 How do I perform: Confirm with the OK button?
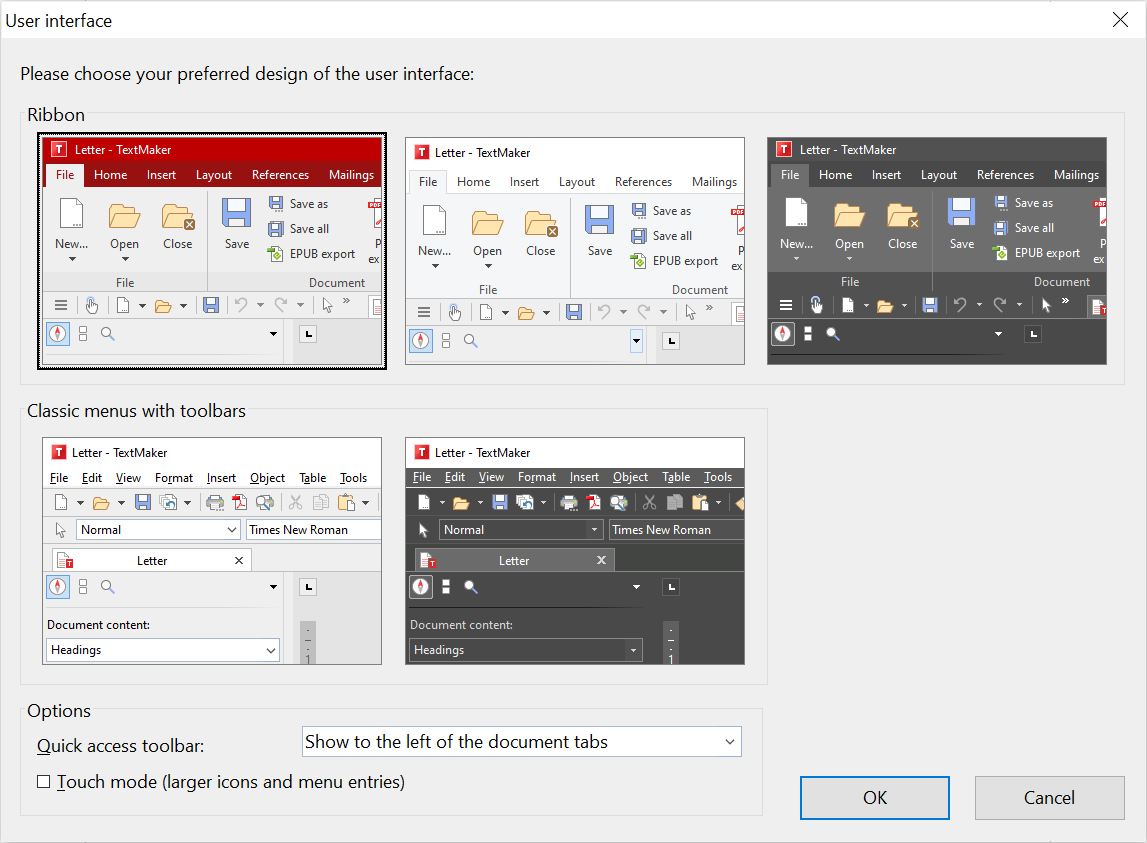875,798
